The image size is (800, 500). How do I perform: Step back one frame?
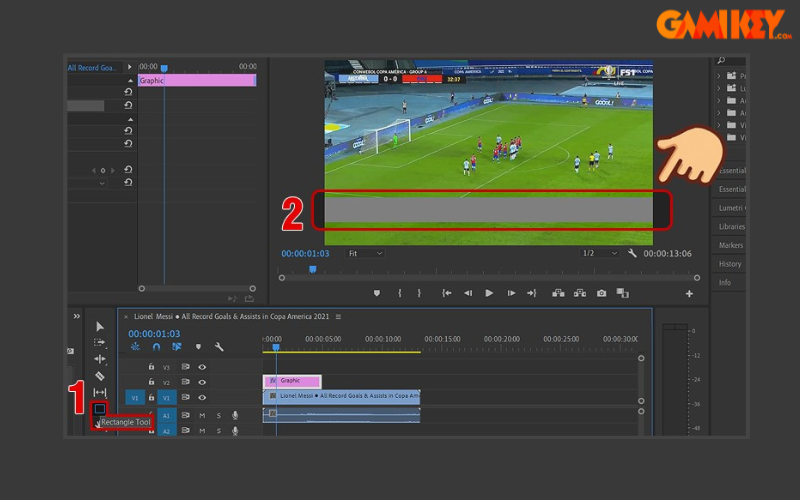[468, 293]
